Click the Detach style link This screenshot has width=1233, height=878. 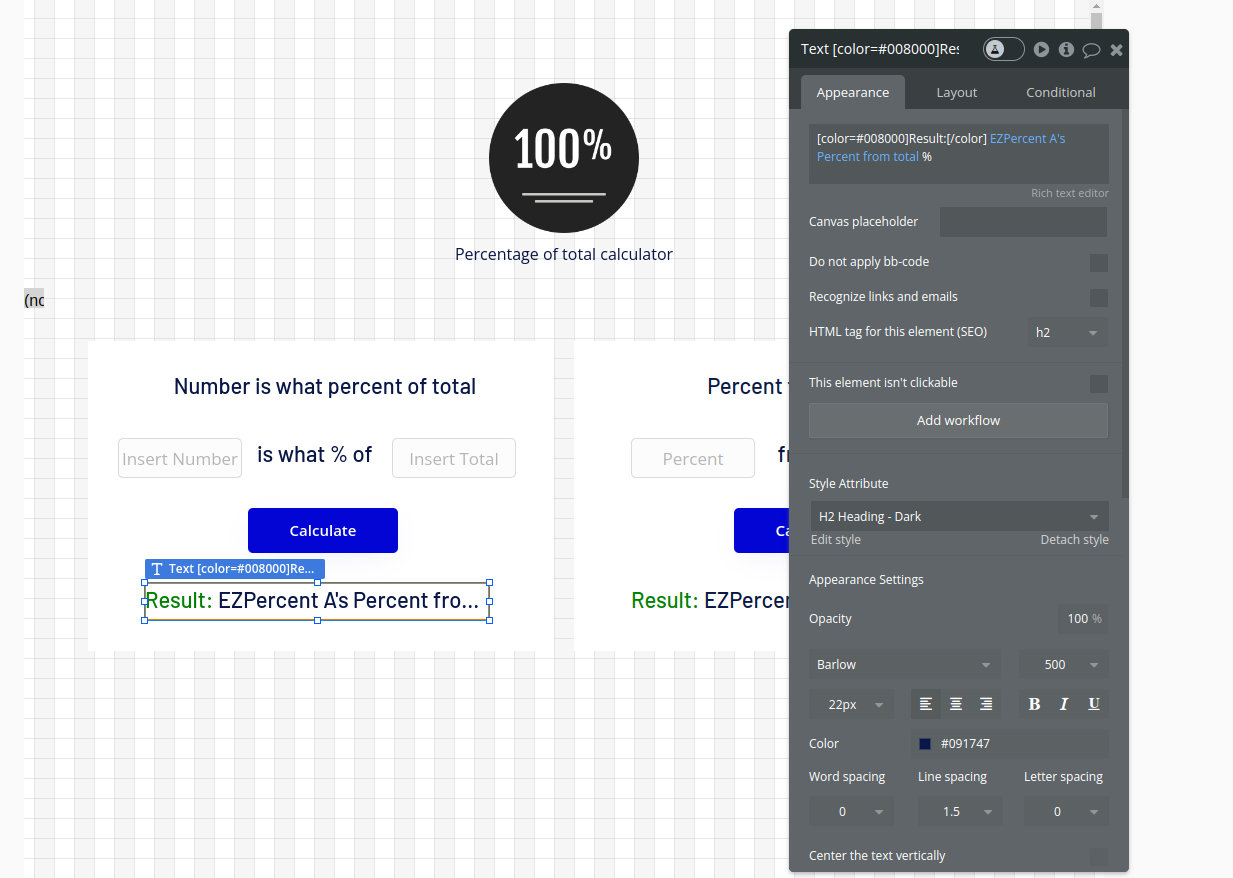[1074, 539]
